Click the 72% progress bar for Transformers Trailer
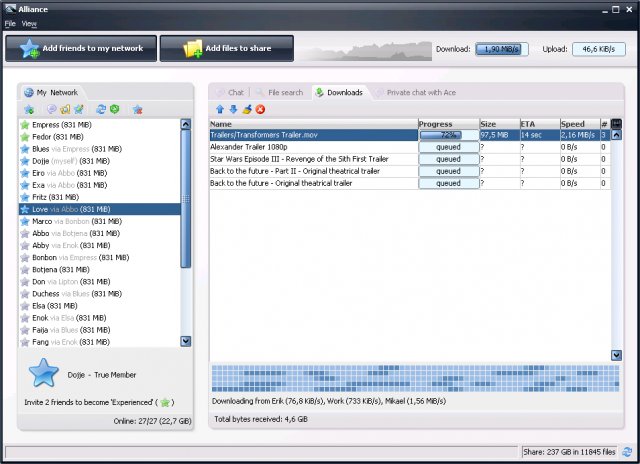 tap(449, 135)
